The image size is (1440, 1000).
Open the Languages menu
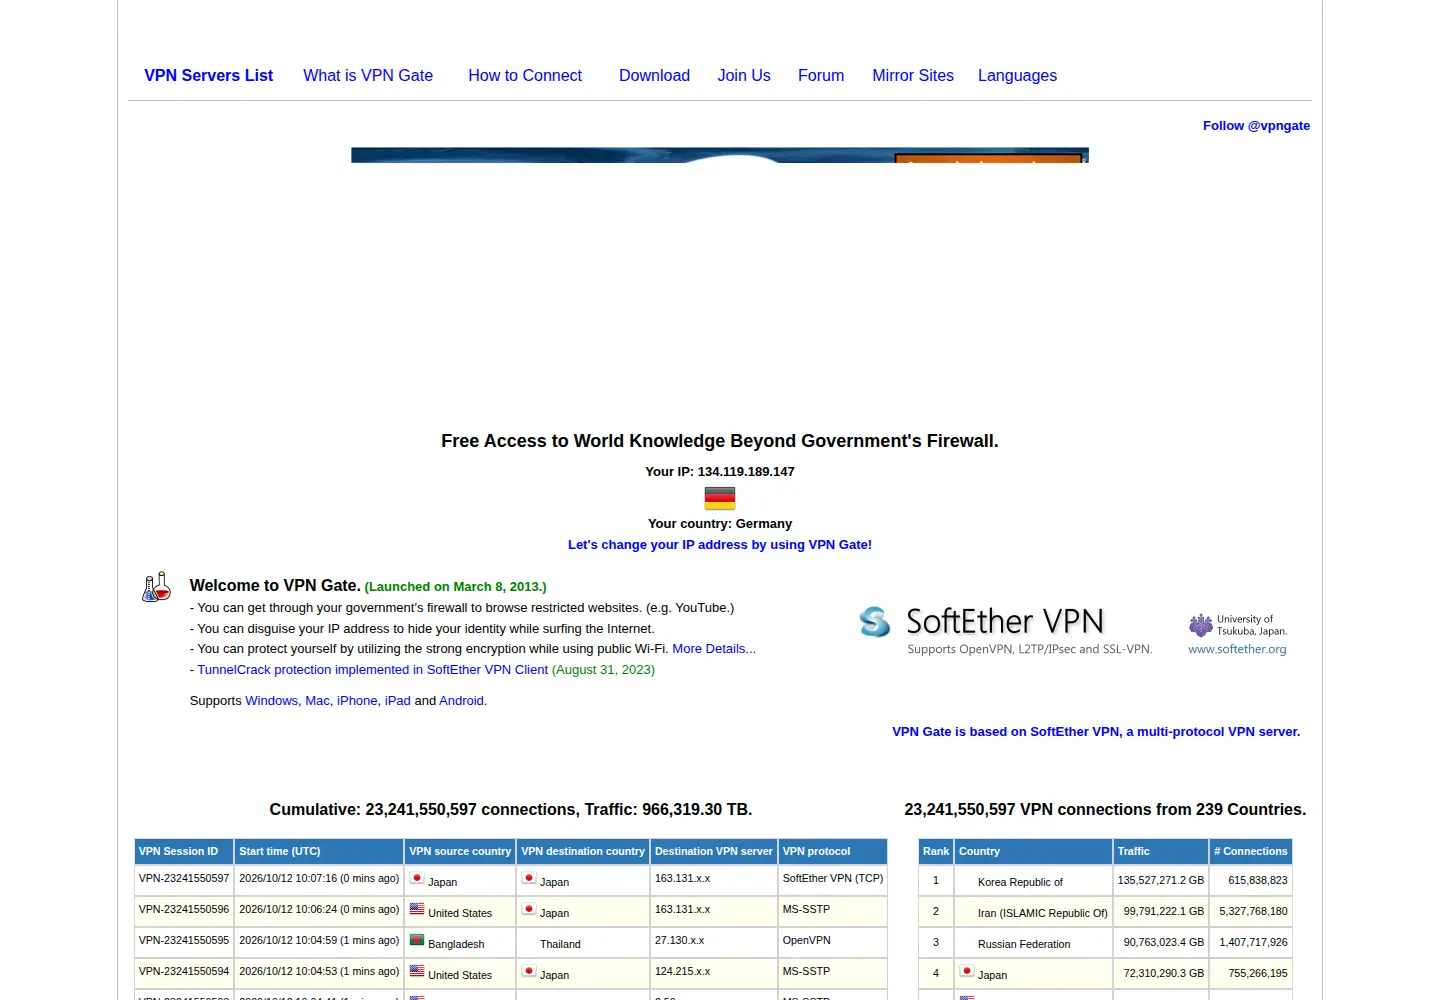1017,75
